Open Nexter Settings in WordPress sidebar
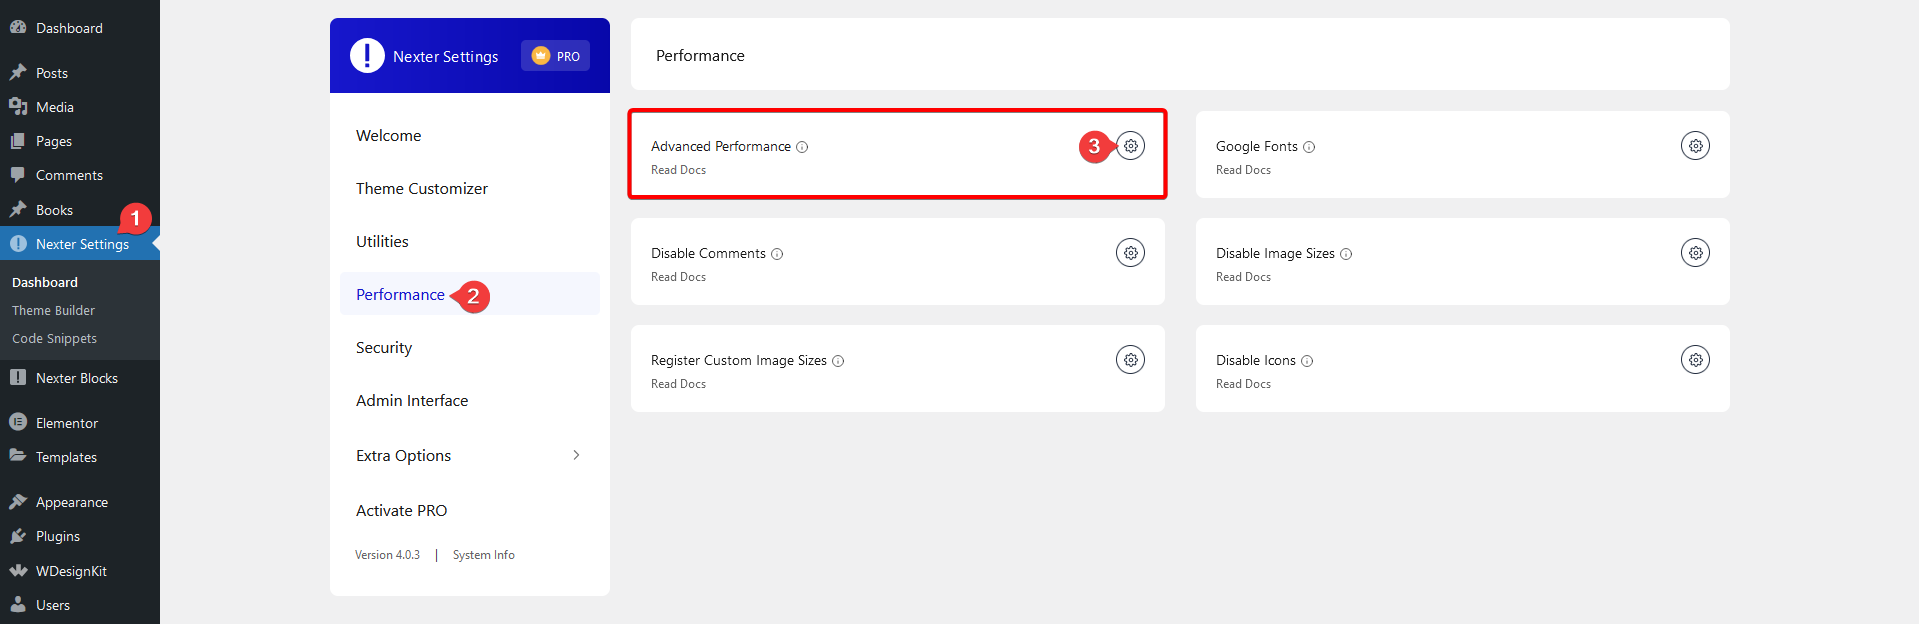The image size is (1919, 624). tap(80, 244)
